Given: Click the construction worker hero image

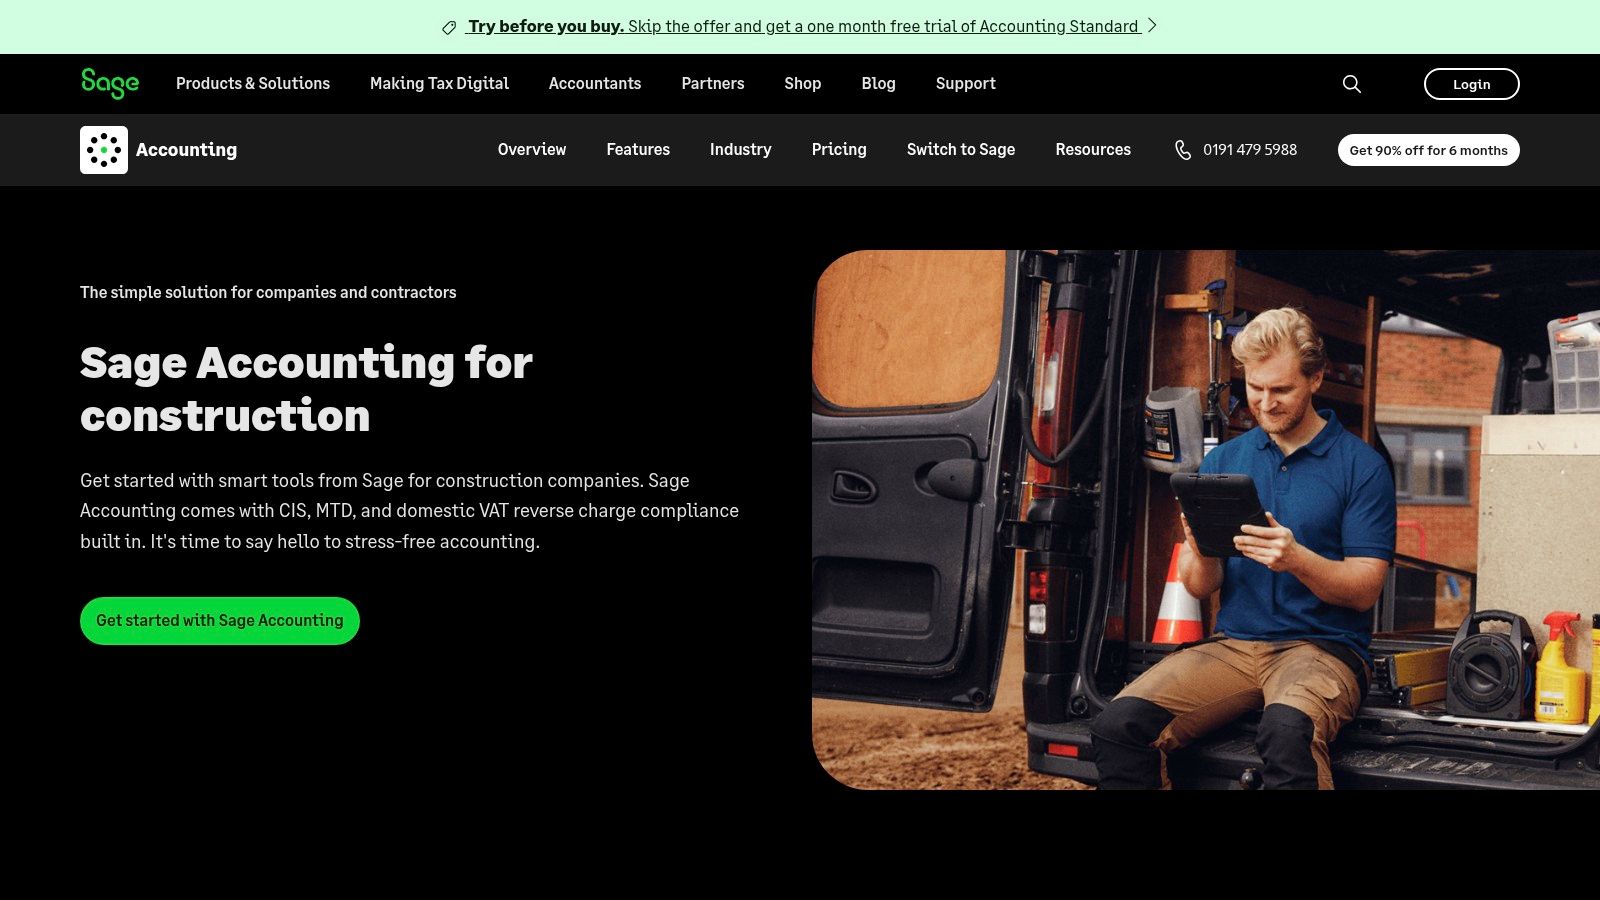Looking at the screenshot, I should [1206, 520].
